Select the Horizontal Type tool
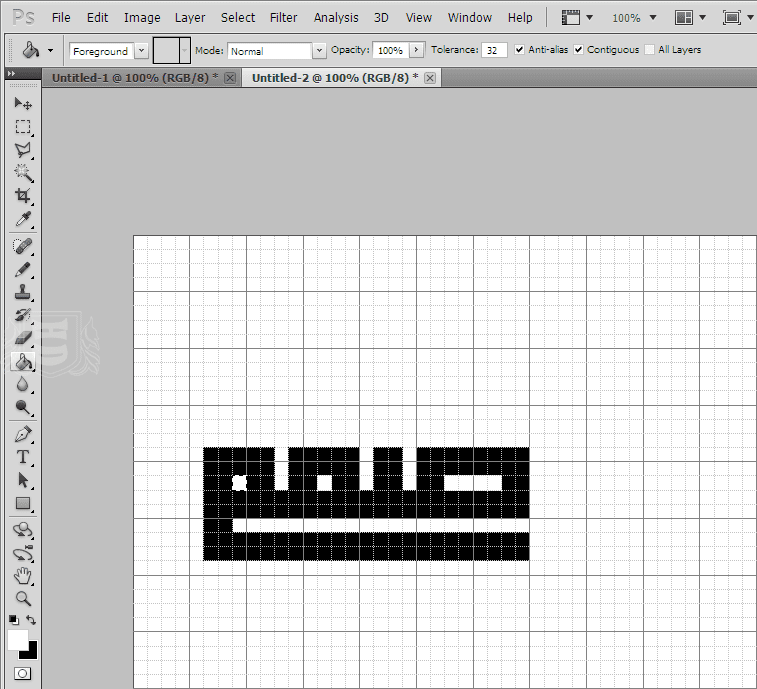This screenshot has width=757, height=689. (22, 457)
